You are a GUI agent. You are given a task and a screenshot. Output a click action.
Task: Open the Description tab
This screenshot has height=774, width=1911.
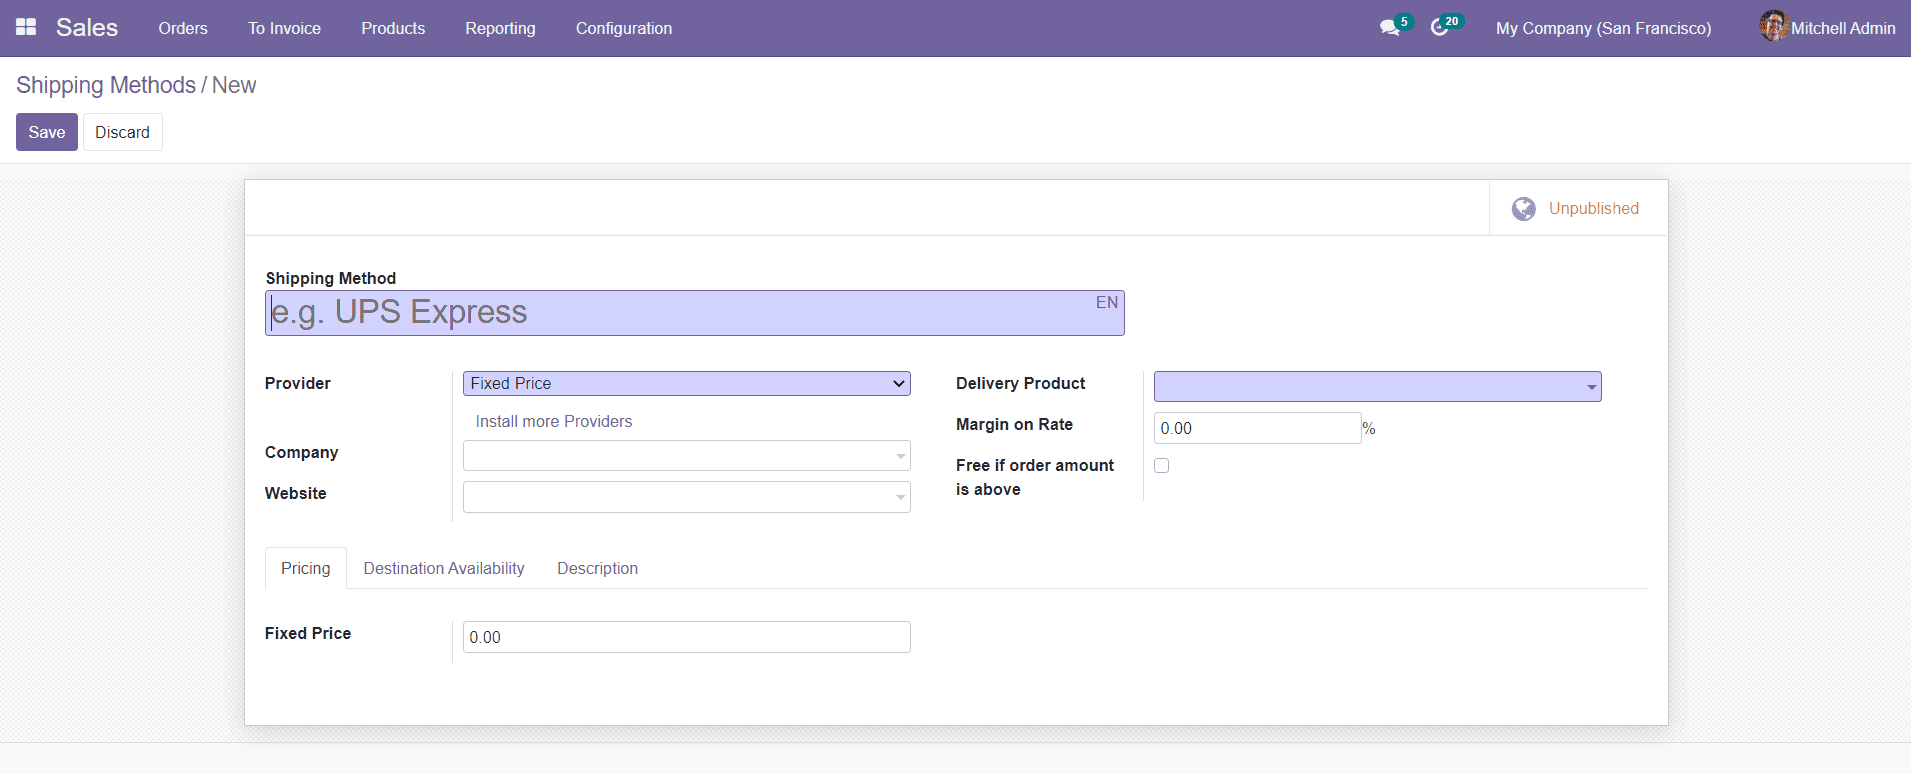(597, 568)
